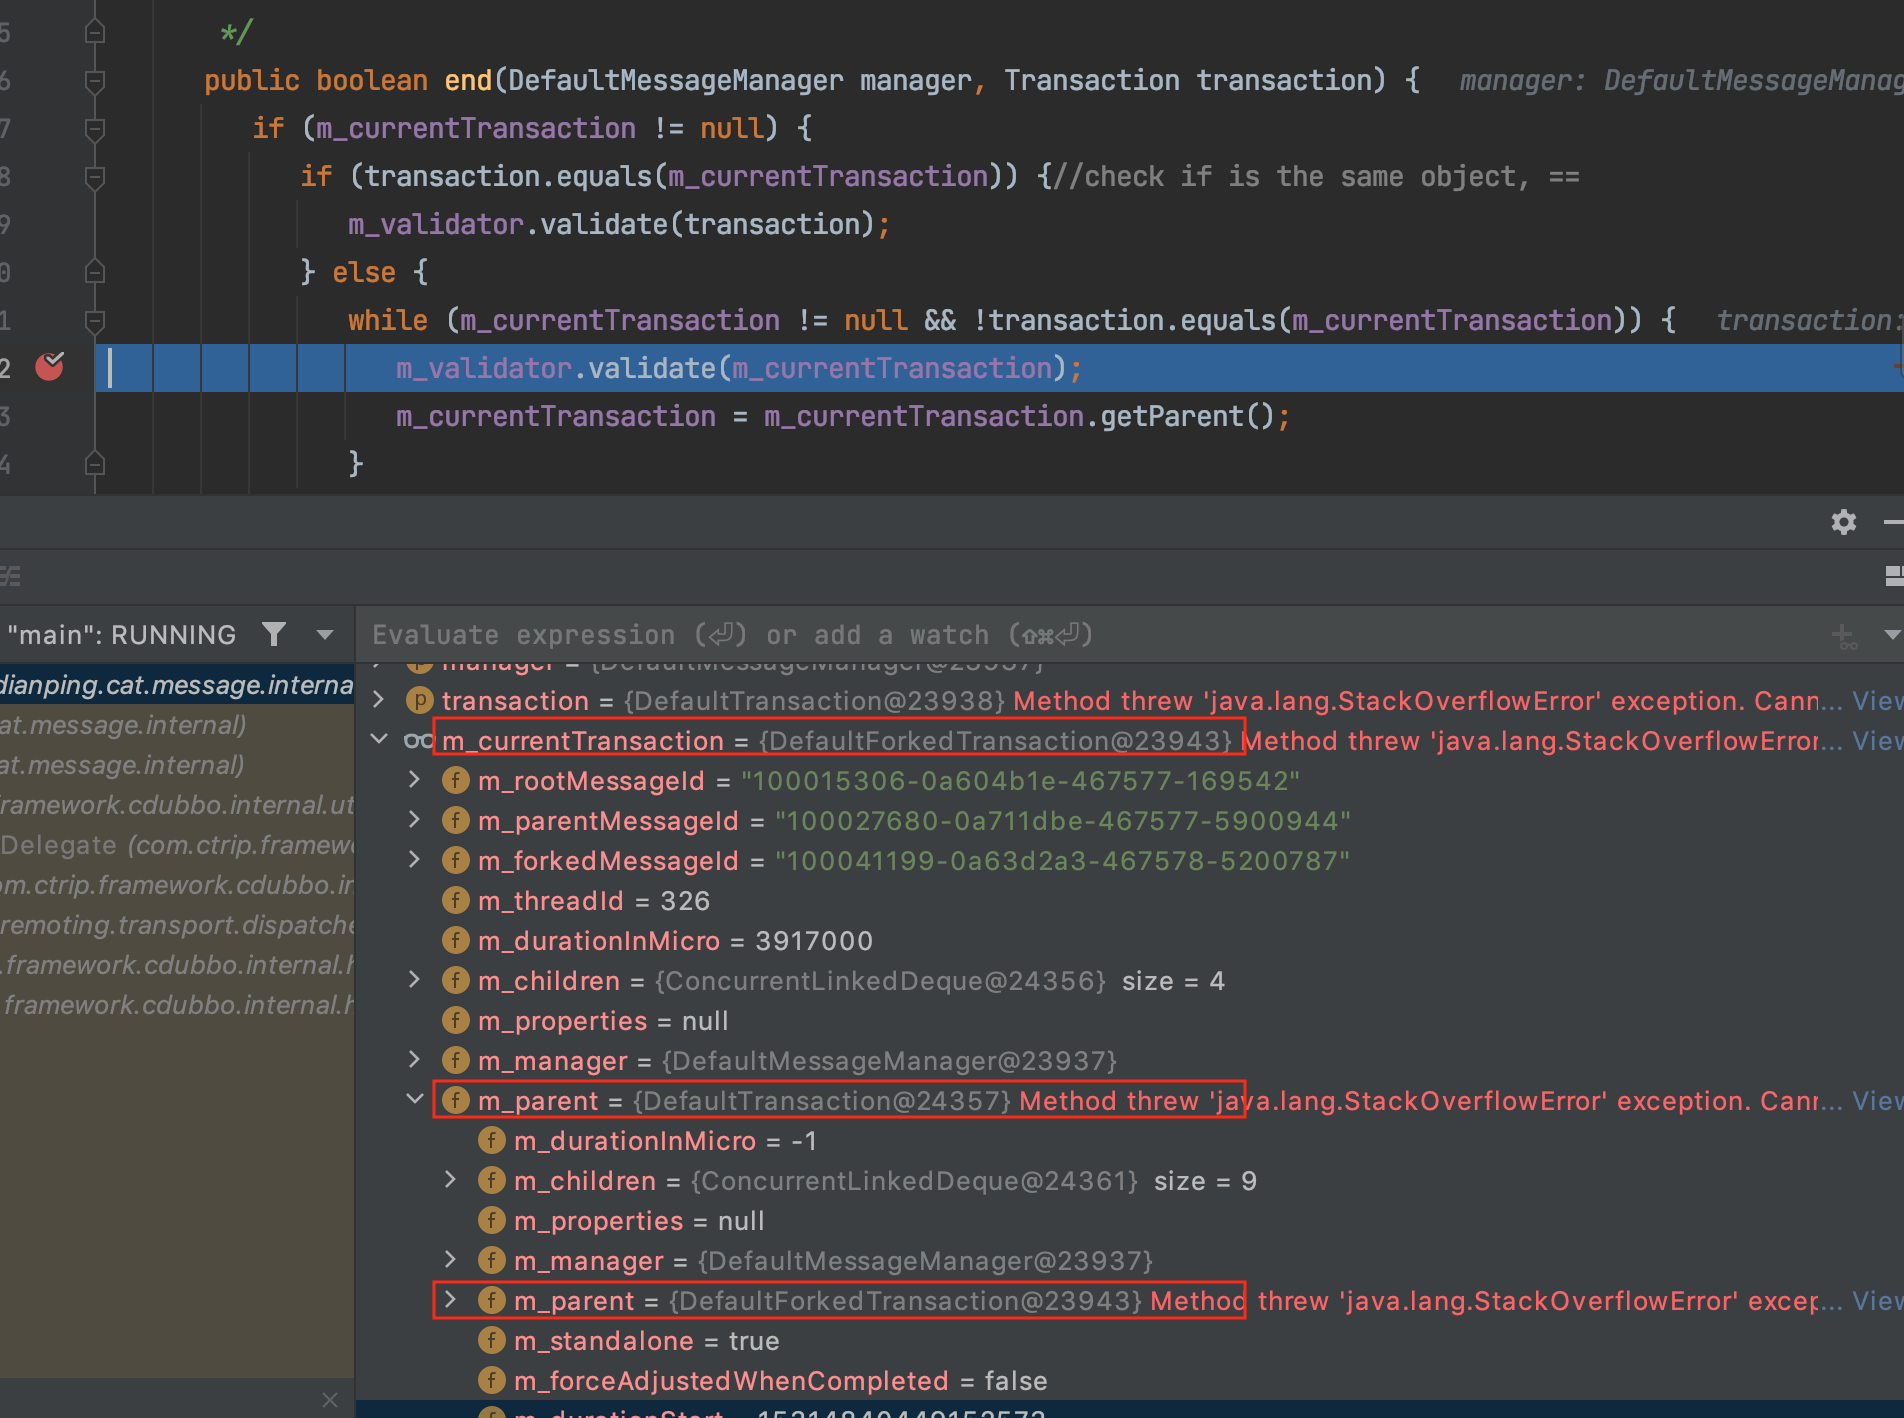Fold the outer if m_currentTransaction block marker
The height and width of the screenshot is (1418, 1904).
pyautogui.click(x=95, y=128)
